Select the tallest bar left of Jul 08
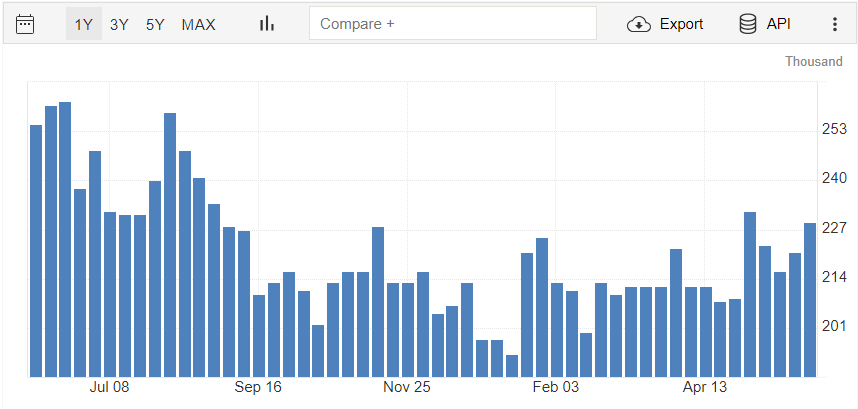Image resolution: width=858 pixels, height=409 pixels. pos(65,240)
